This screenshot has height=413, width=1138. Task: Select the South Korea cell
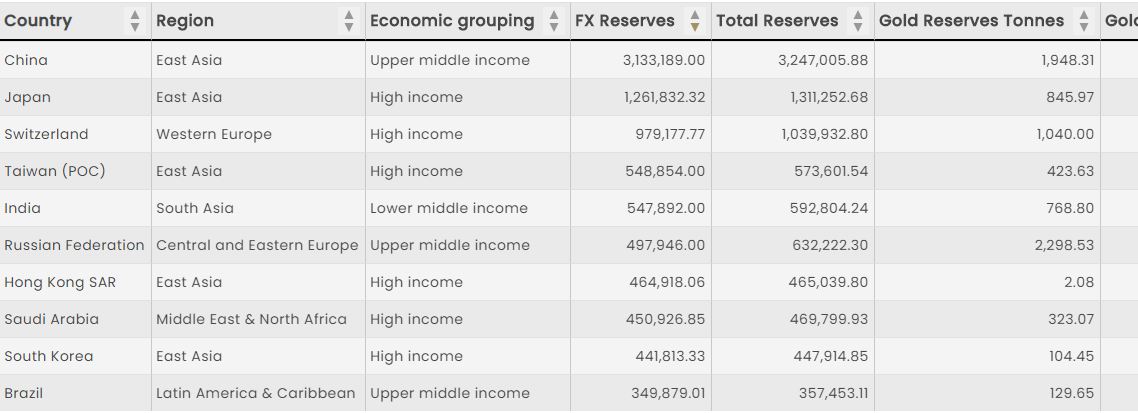tap(49, 356)
